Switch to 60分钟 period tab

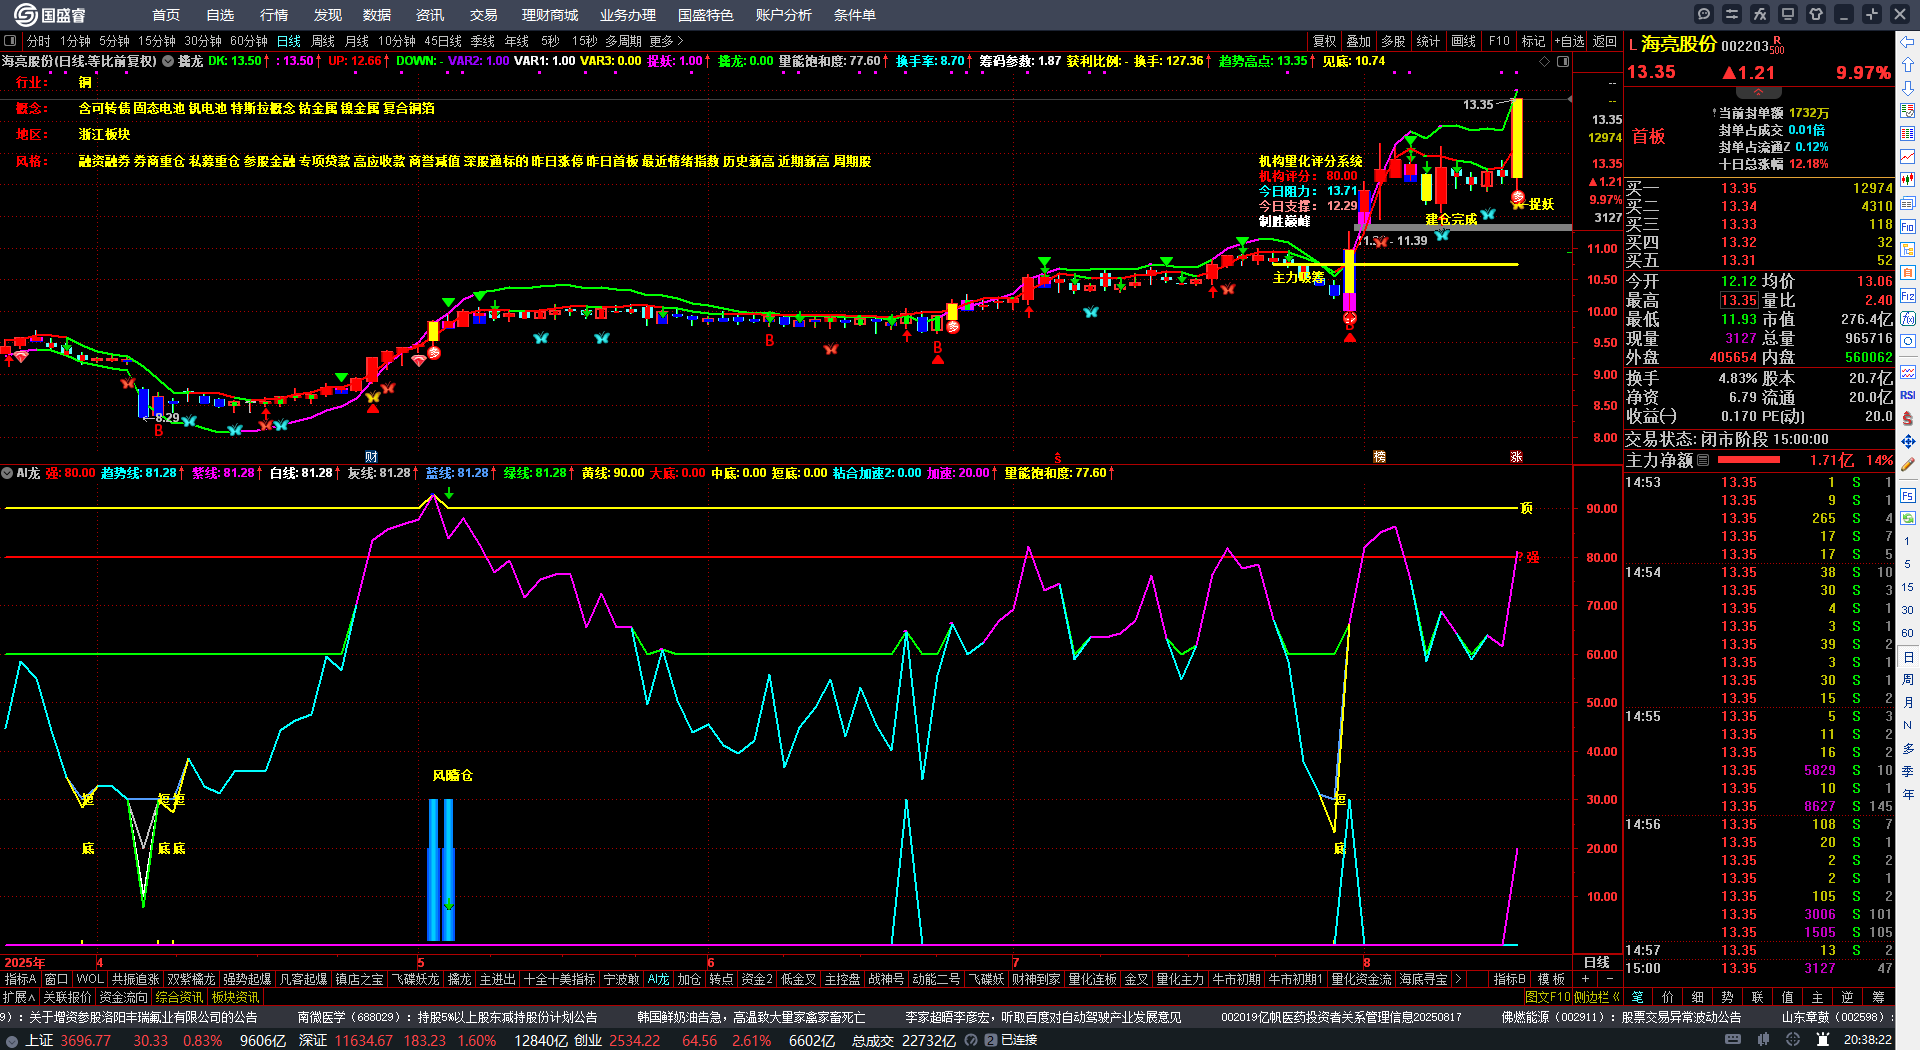click(x=248, y=41)
